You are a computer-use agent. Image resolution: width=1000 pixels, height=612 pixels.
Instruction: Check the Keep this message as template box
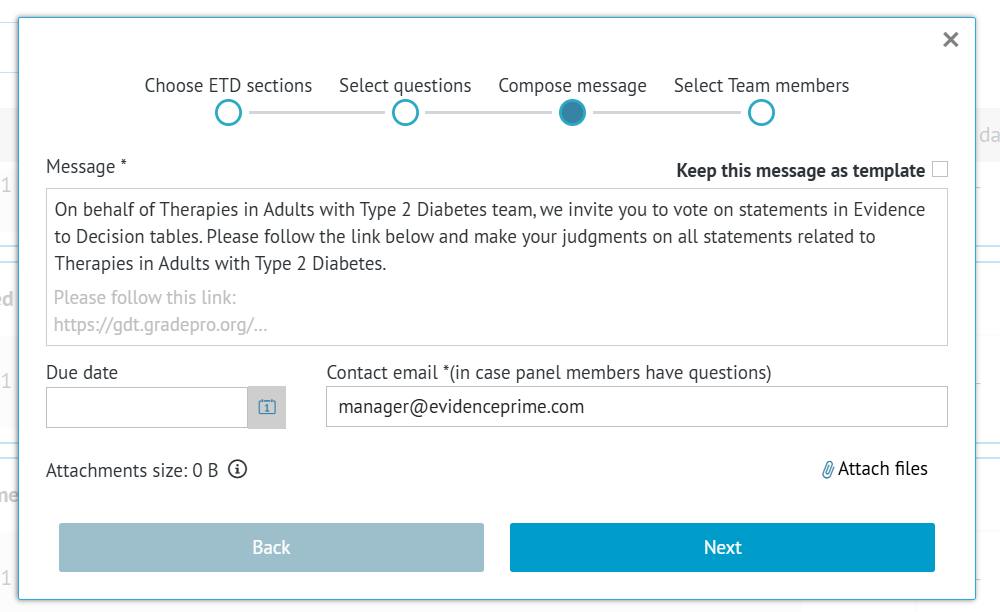click(x=940, y=169)
